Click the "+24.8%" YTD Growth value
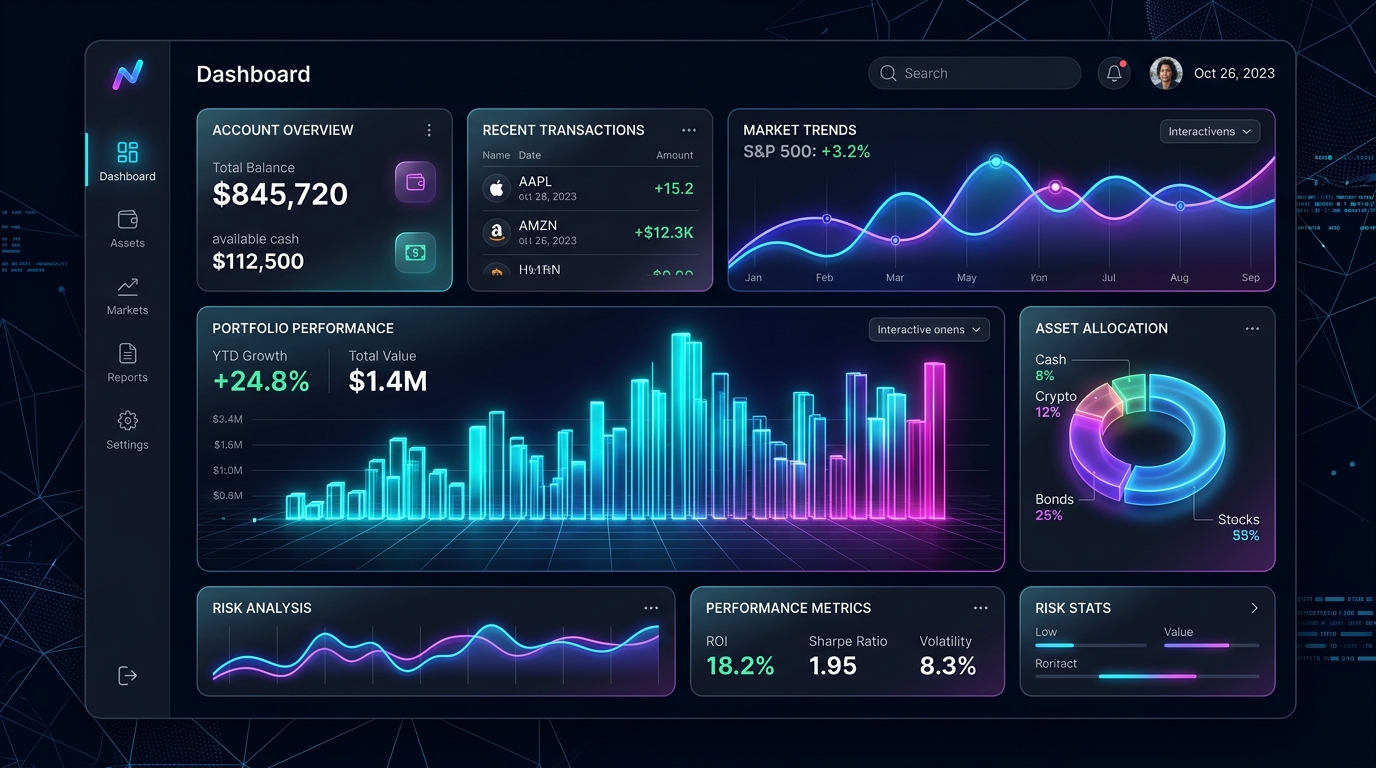The width and height of the screenshot is (1376, 768). coord(261,381)
